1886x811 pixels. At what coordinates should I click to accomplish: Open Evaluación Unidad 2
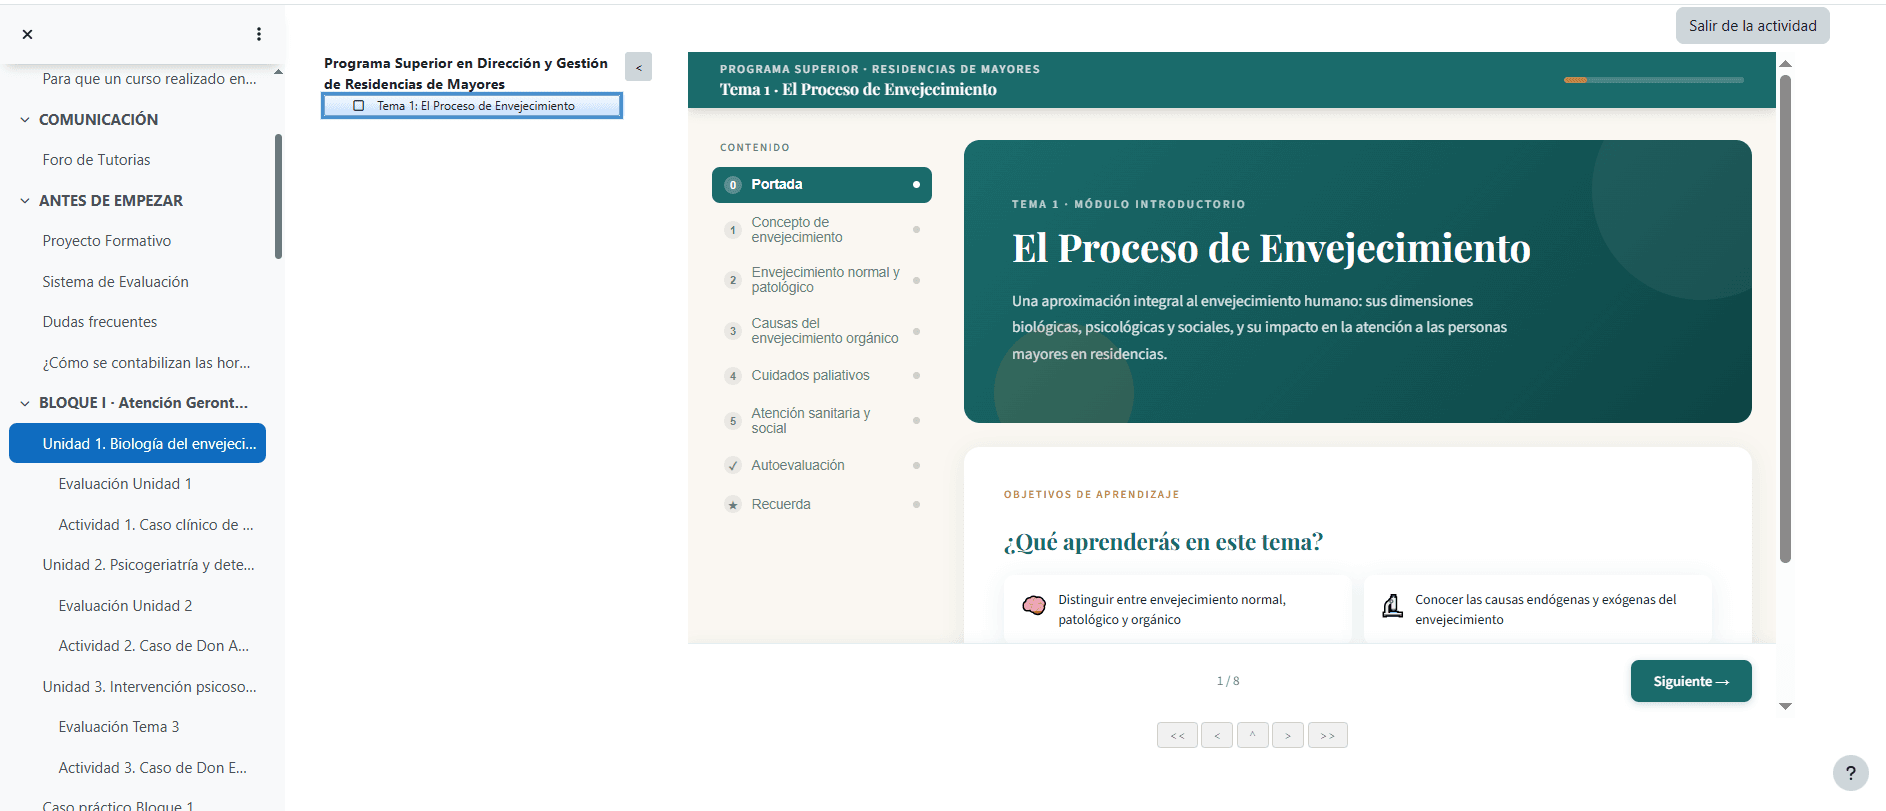pyautogui.click(x=125, y=606)
